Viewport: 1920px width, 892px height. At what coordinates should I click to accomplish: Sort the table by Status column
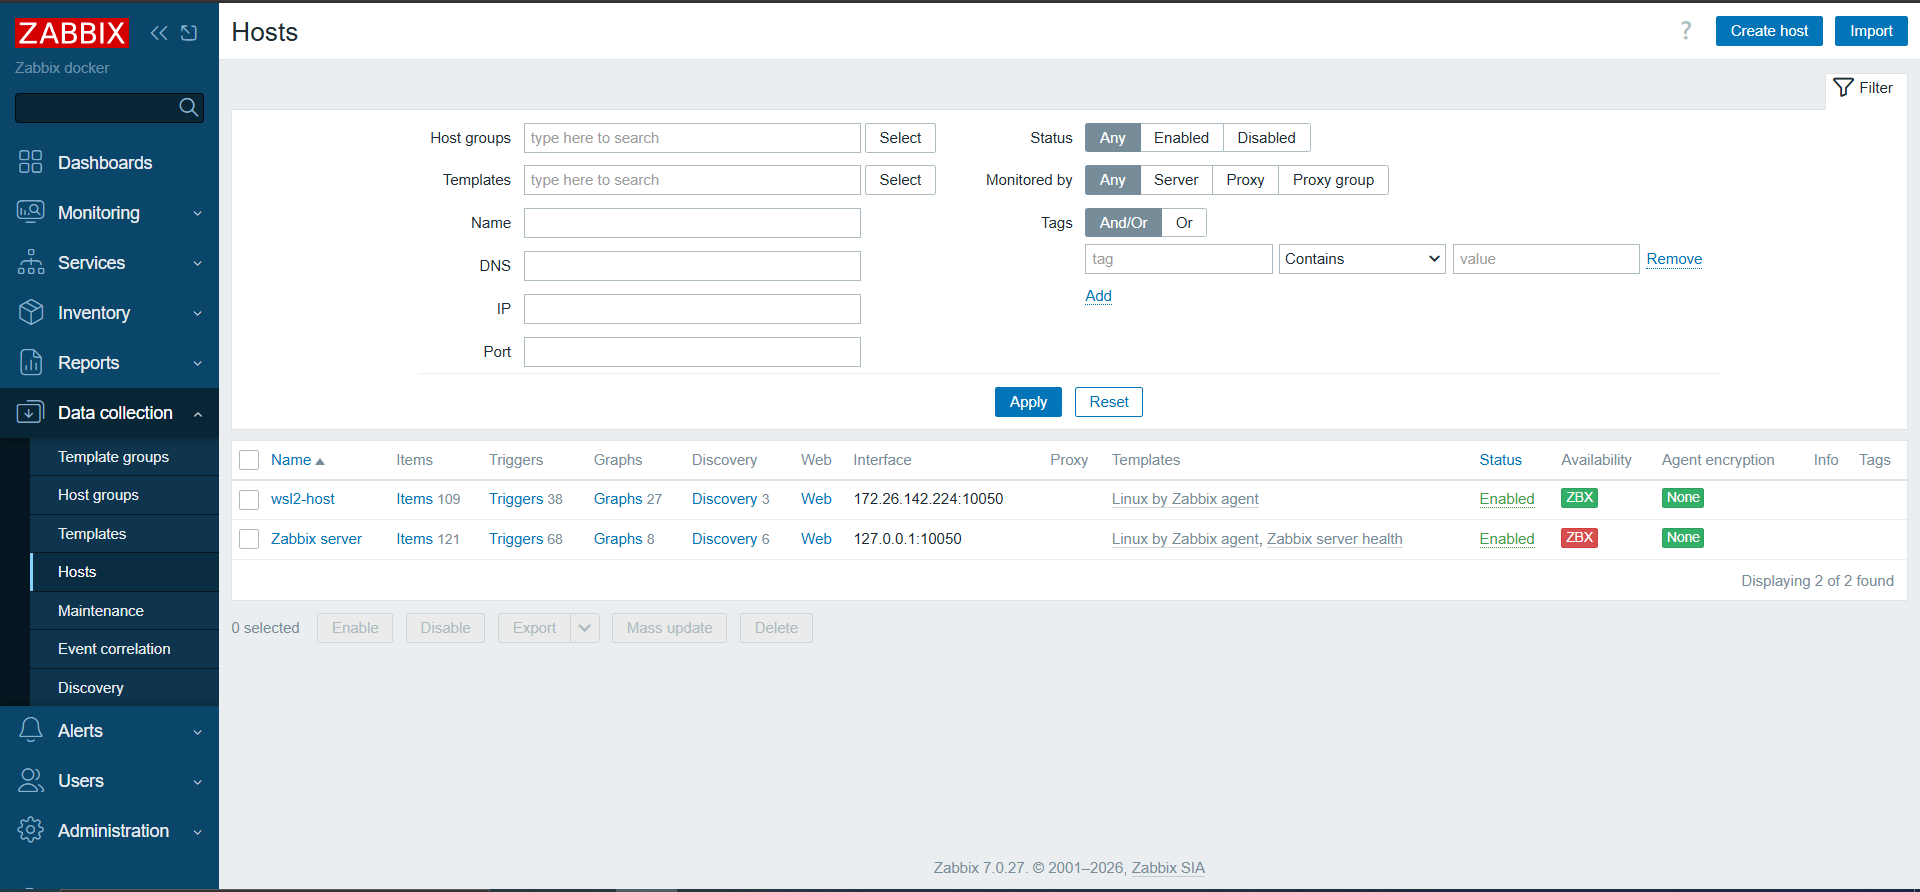pyautogui.click(x=1500, y=460)
